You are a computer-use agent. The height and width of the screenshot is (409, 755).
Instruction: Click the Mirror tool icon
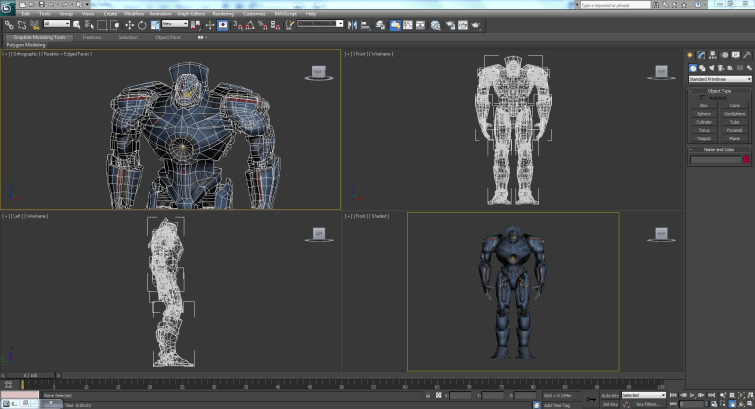[x=352, y=24]
